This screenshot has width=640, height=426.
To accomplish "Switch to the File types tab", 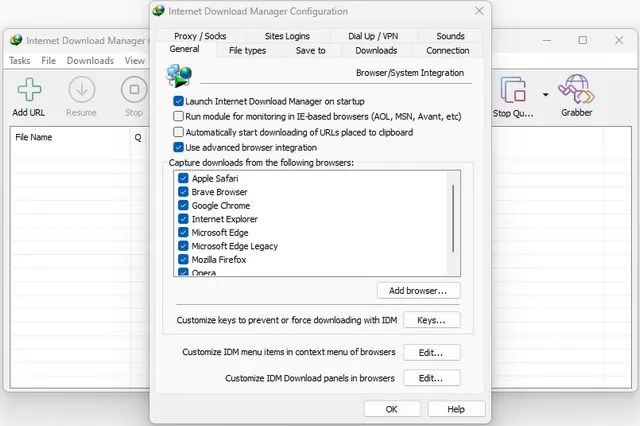I will [x=247, y=50].
